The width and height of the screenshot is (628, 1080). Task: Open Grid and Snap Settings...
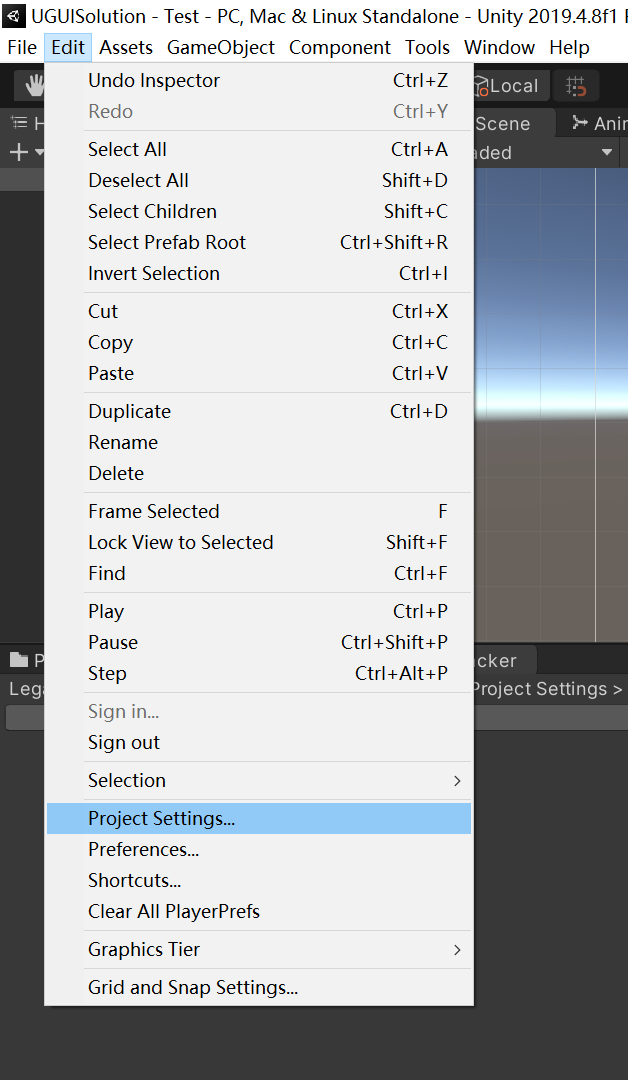(x=259, y=988)
